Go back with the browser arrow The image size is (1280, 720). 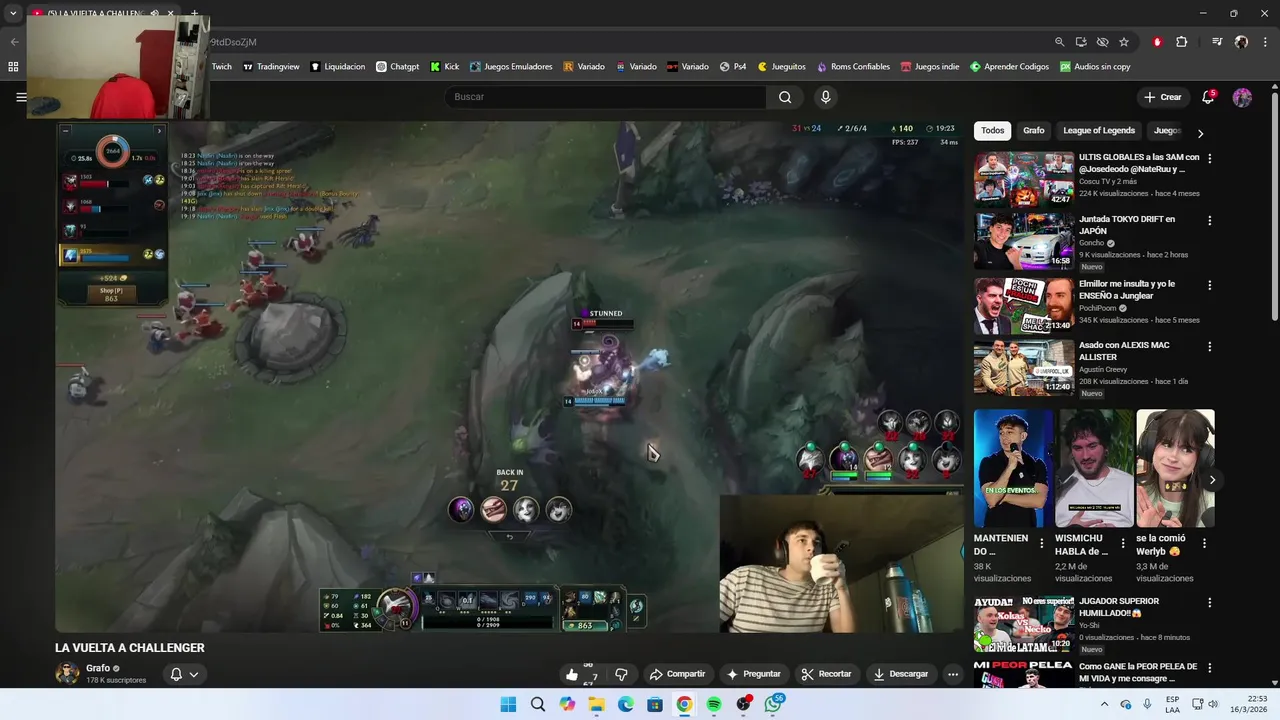coord(14,42)
